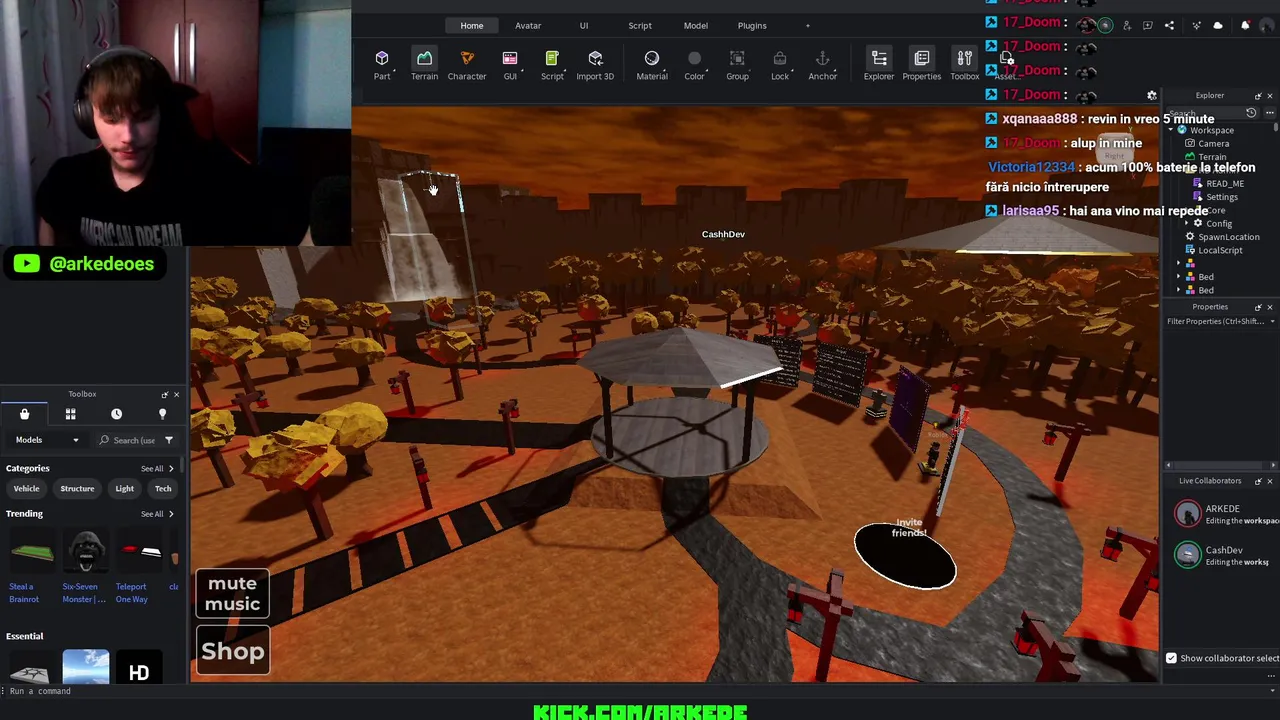
Task: Toggle the Explorer panel button
Action: tap(879, 64)
